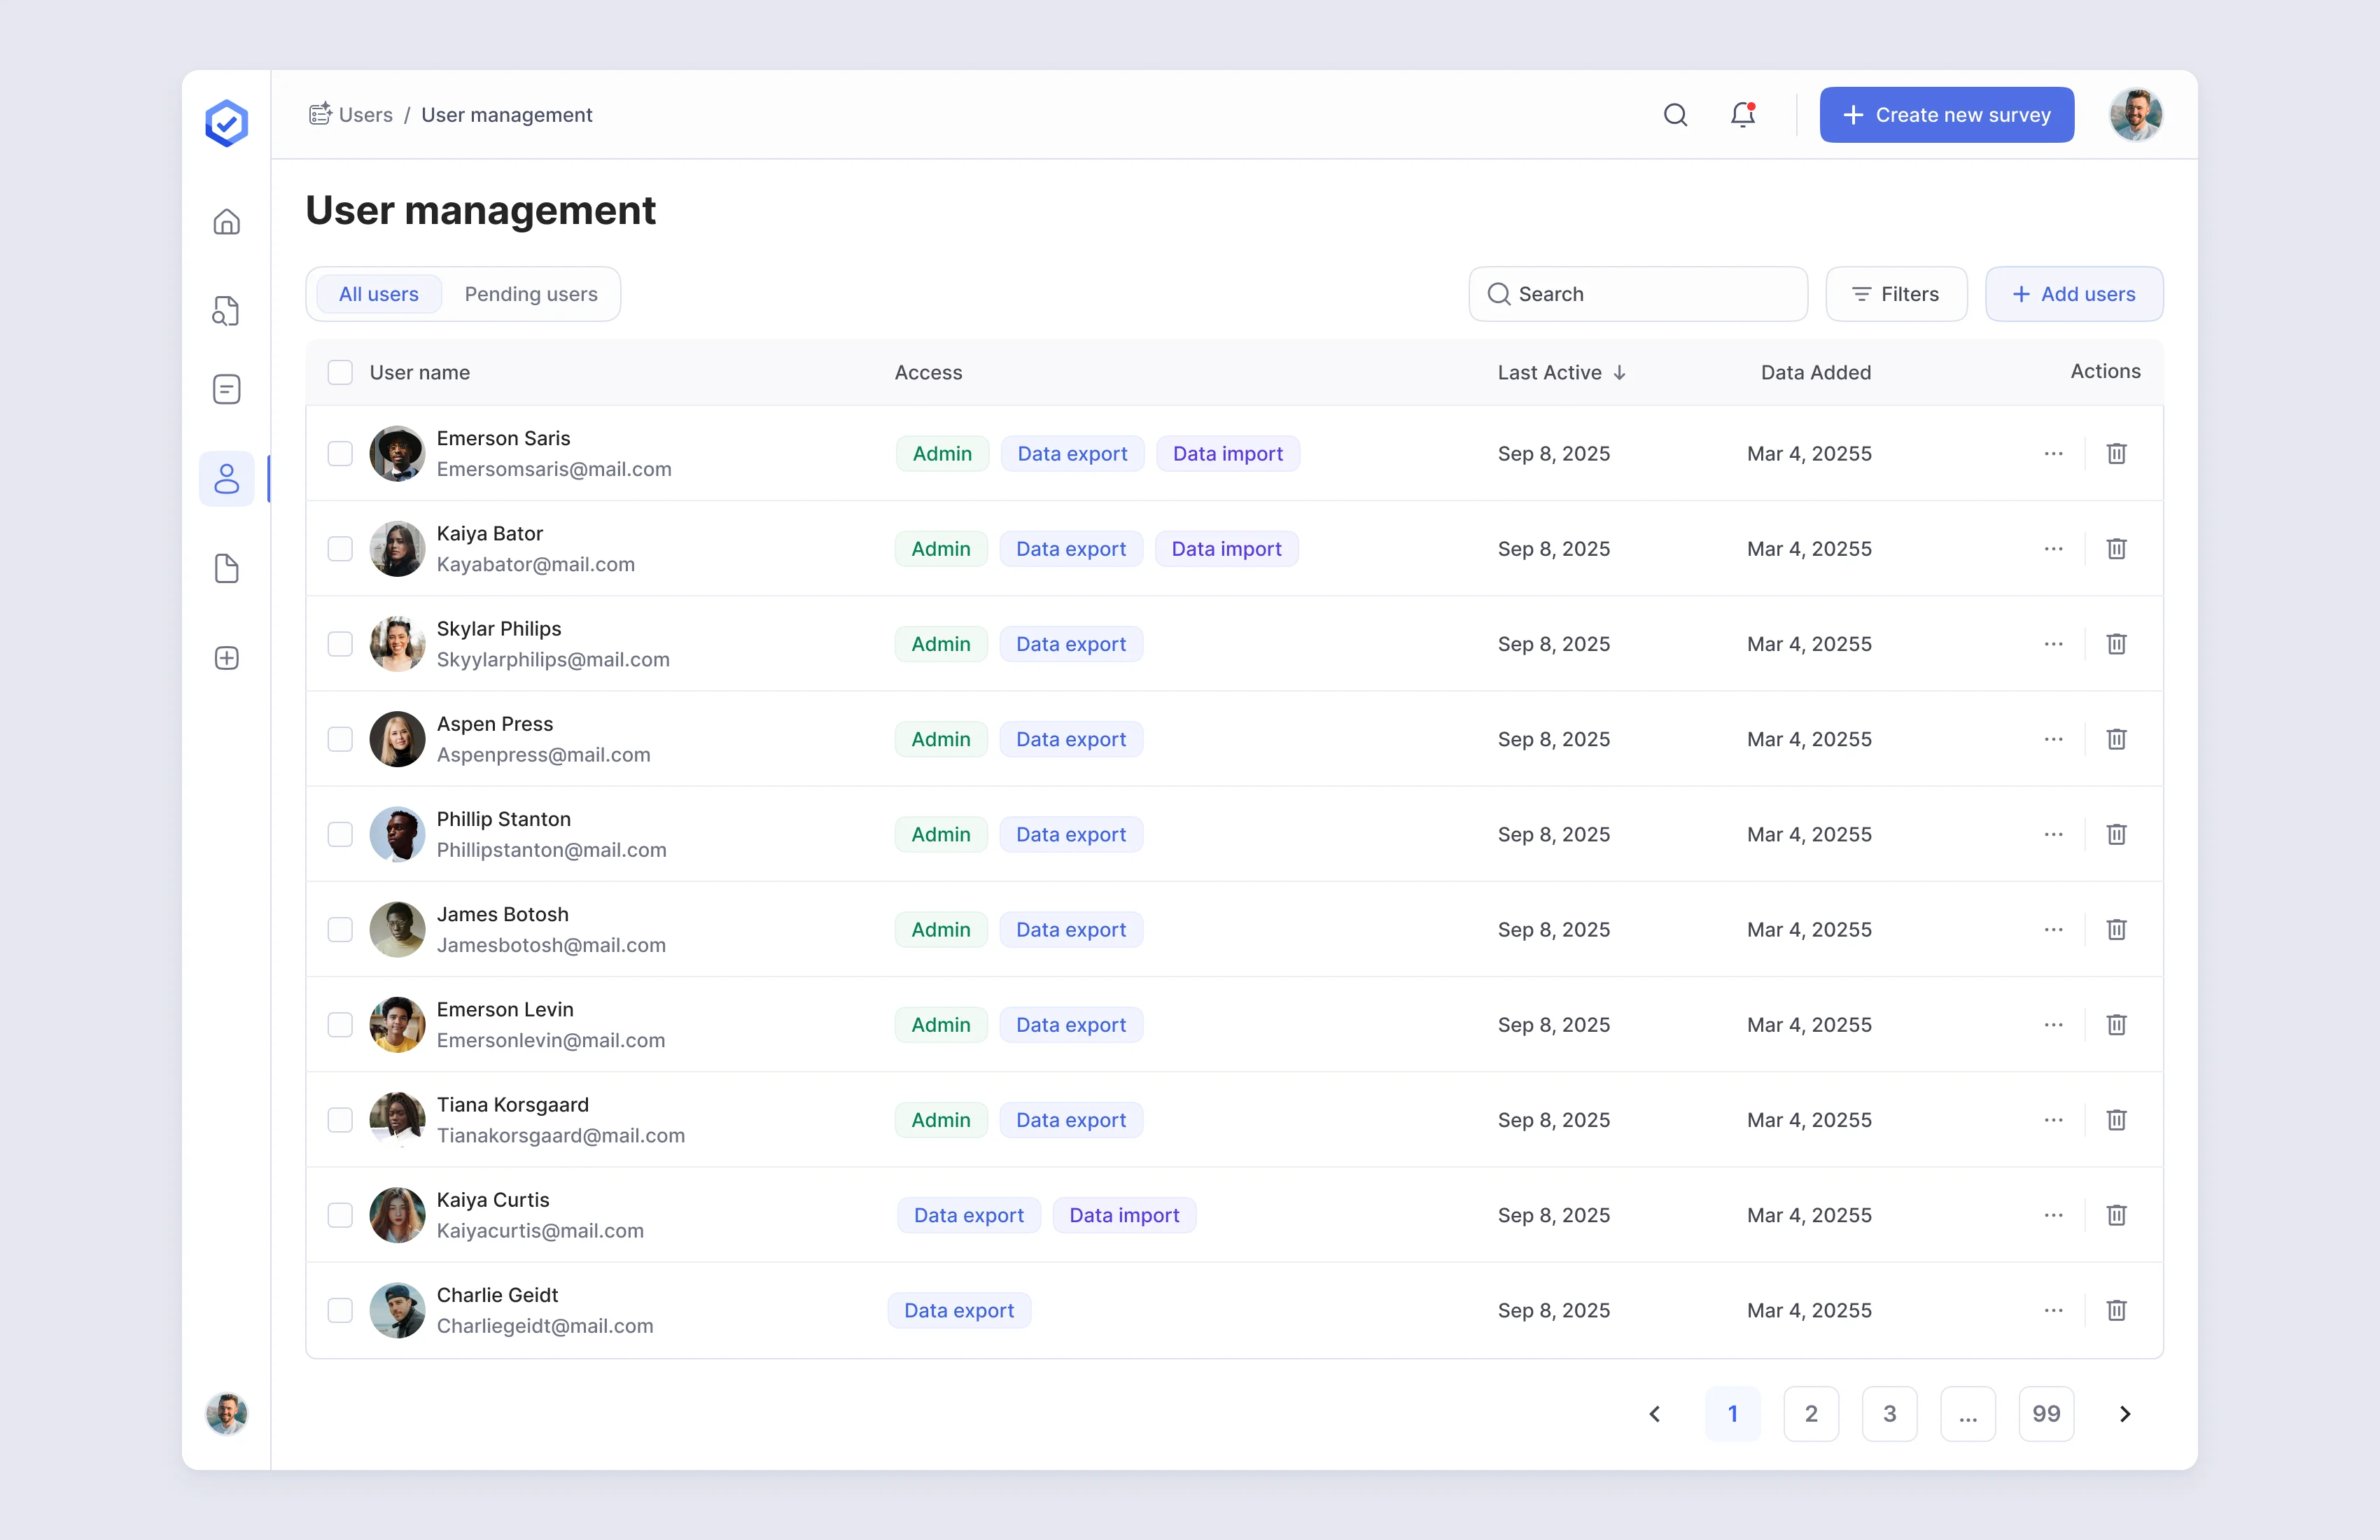The image size is (2380, 1540).
Task: Check the select-all checkbox in the header
Action: tap(340, 372)
